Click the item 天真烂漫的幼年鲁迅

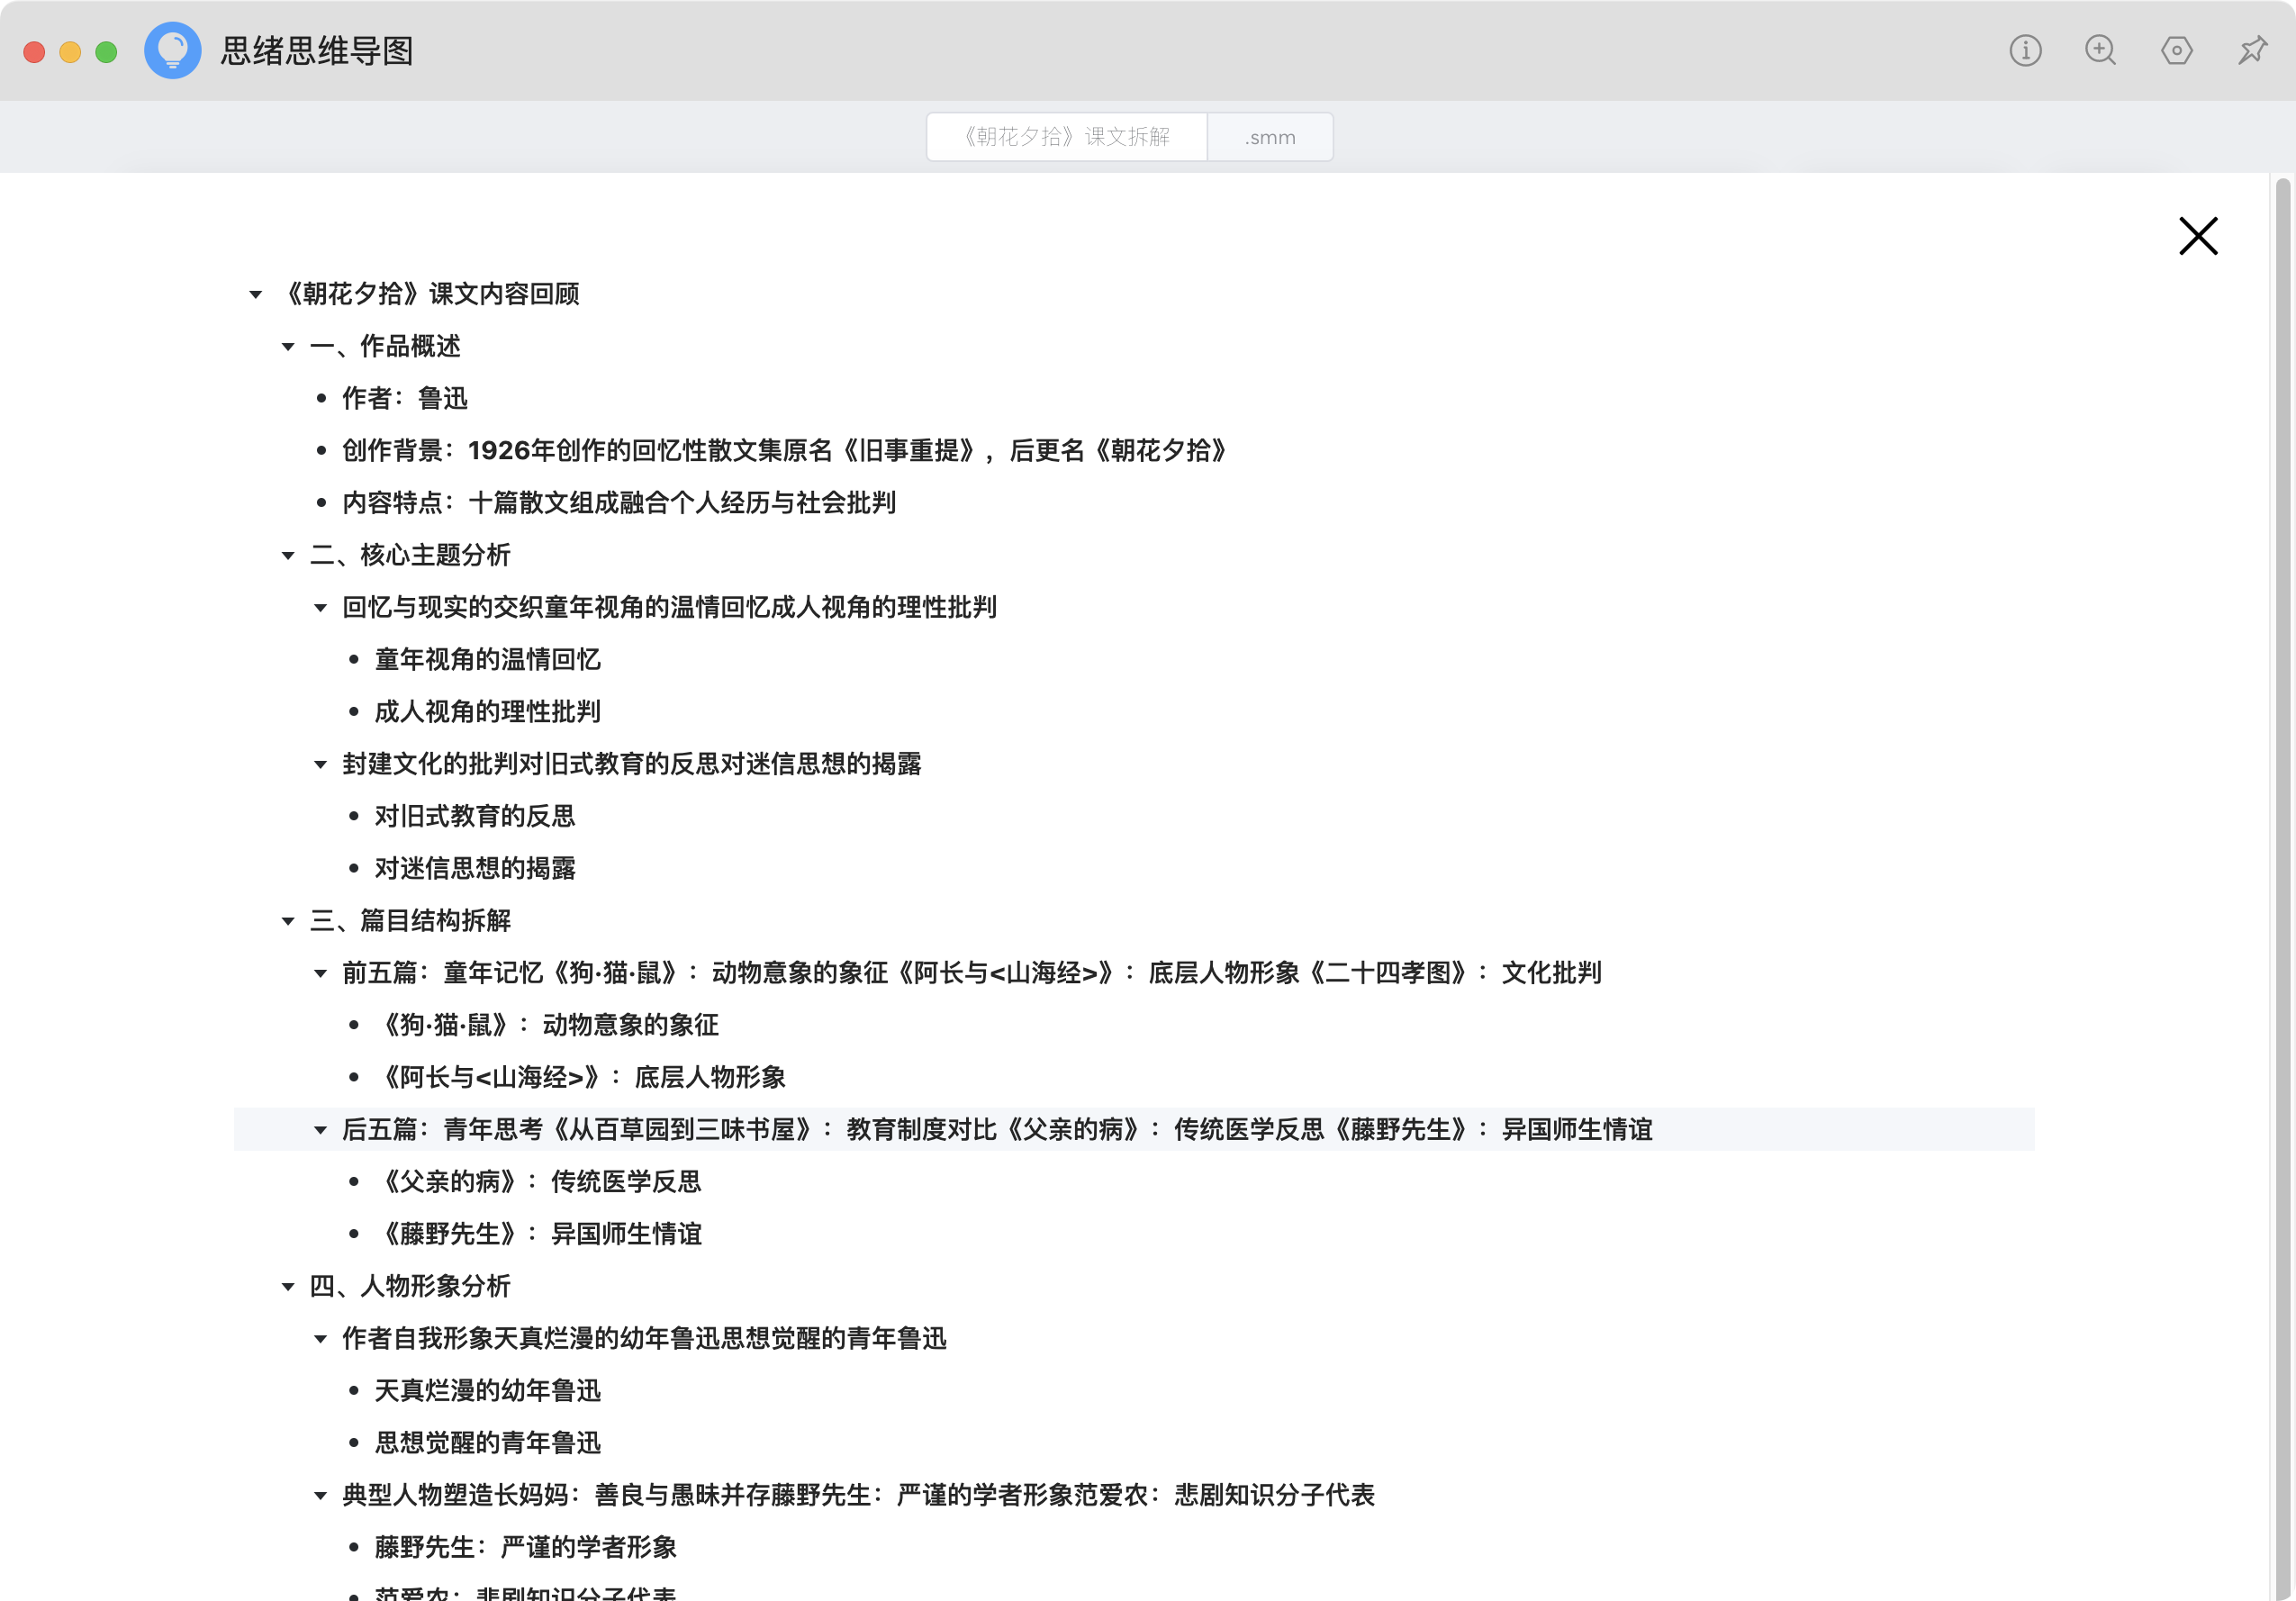tap(488, 1390)
